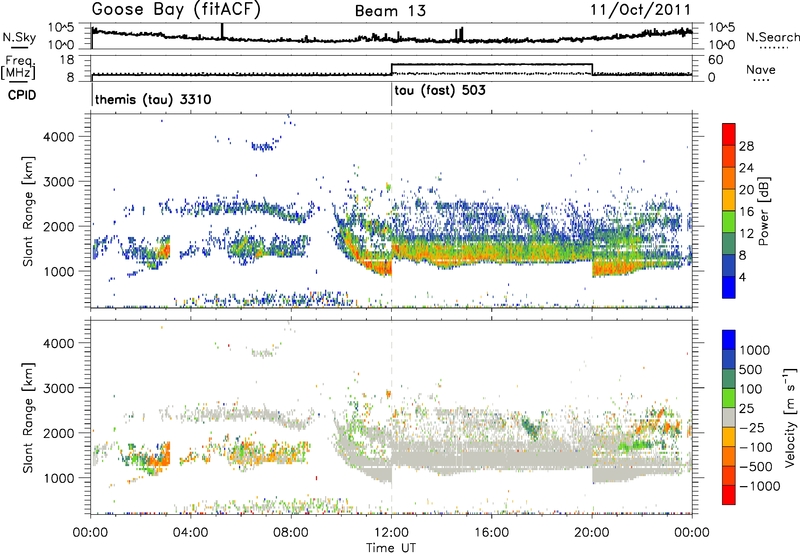Click the '28' tick on power colorbar
Image resolution: width=800 pixels, height=554 pixels.
tap(746, 146)
